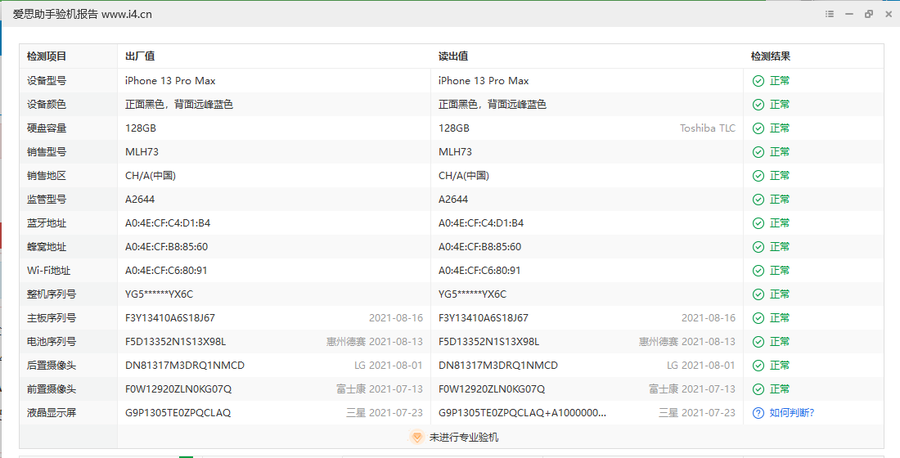900x458 pixels.
Task: Click the 整机序列号 row label
Action: [51, 294]
